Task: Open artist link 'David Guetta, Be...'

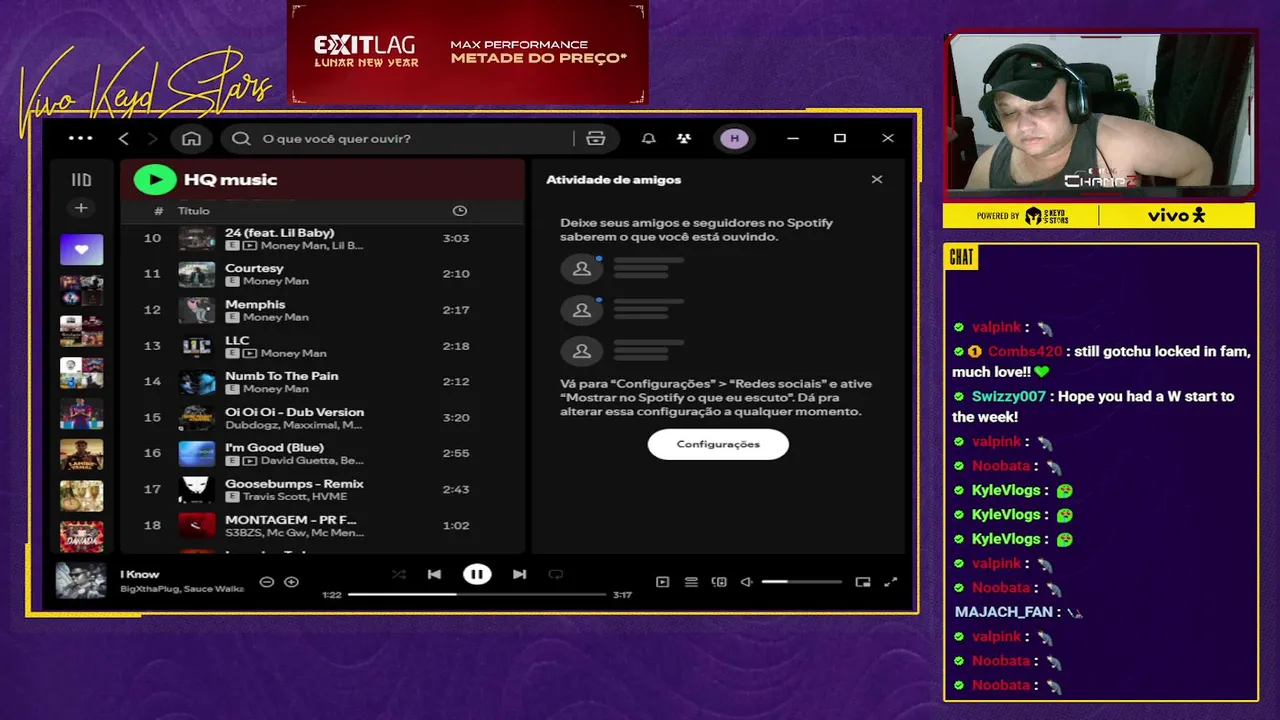Action: [x=312, y=461]
